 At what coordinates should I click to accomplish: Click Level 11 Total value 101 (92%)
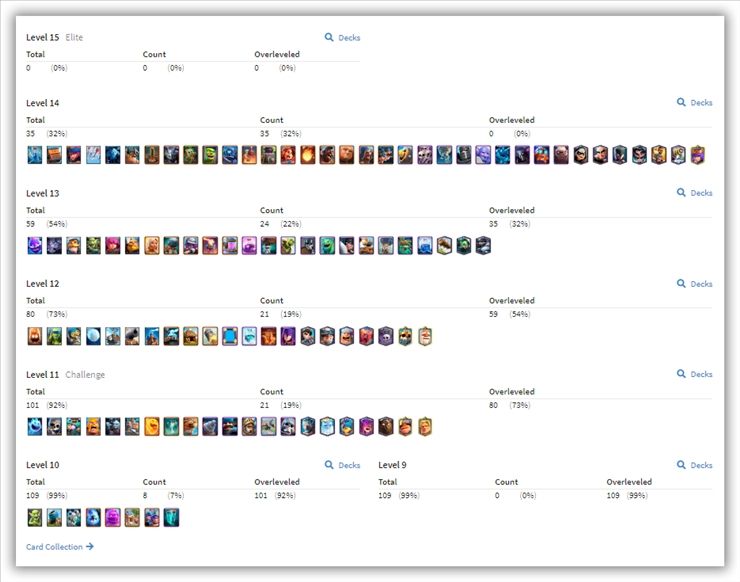click(x=47, y=405)
